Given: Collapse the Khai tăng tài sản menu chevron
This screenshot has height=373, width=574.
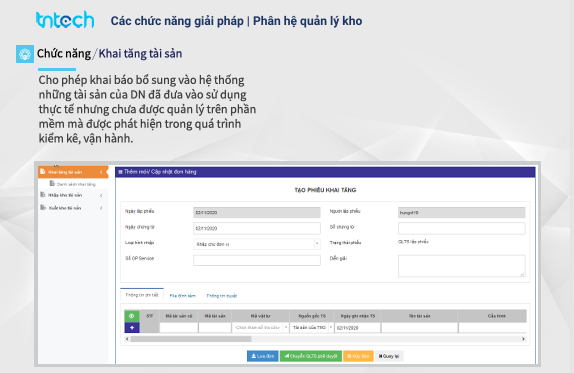Looking at the screenshot, I should click(101, 172).
